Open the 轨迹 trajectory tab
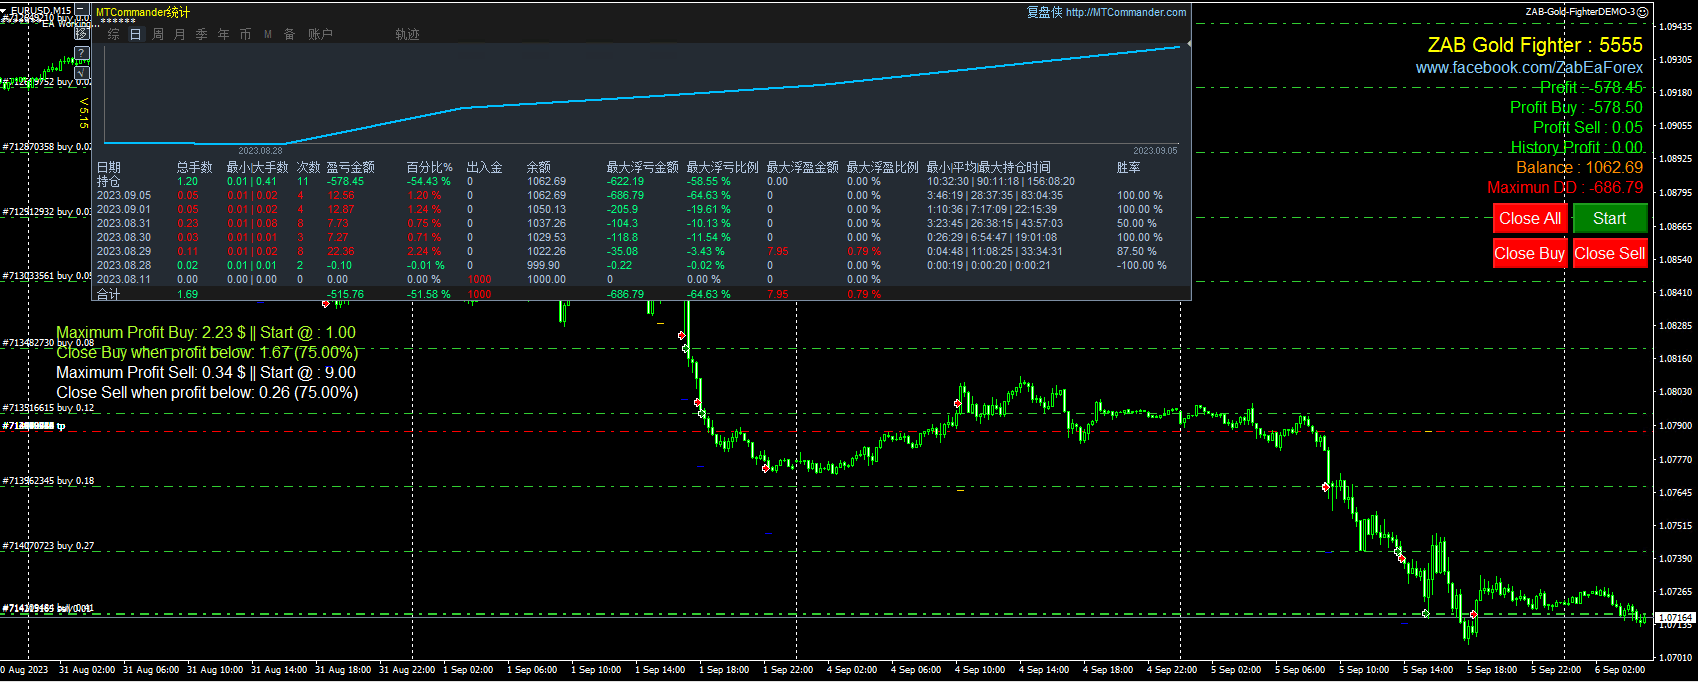 click(407, 34)
